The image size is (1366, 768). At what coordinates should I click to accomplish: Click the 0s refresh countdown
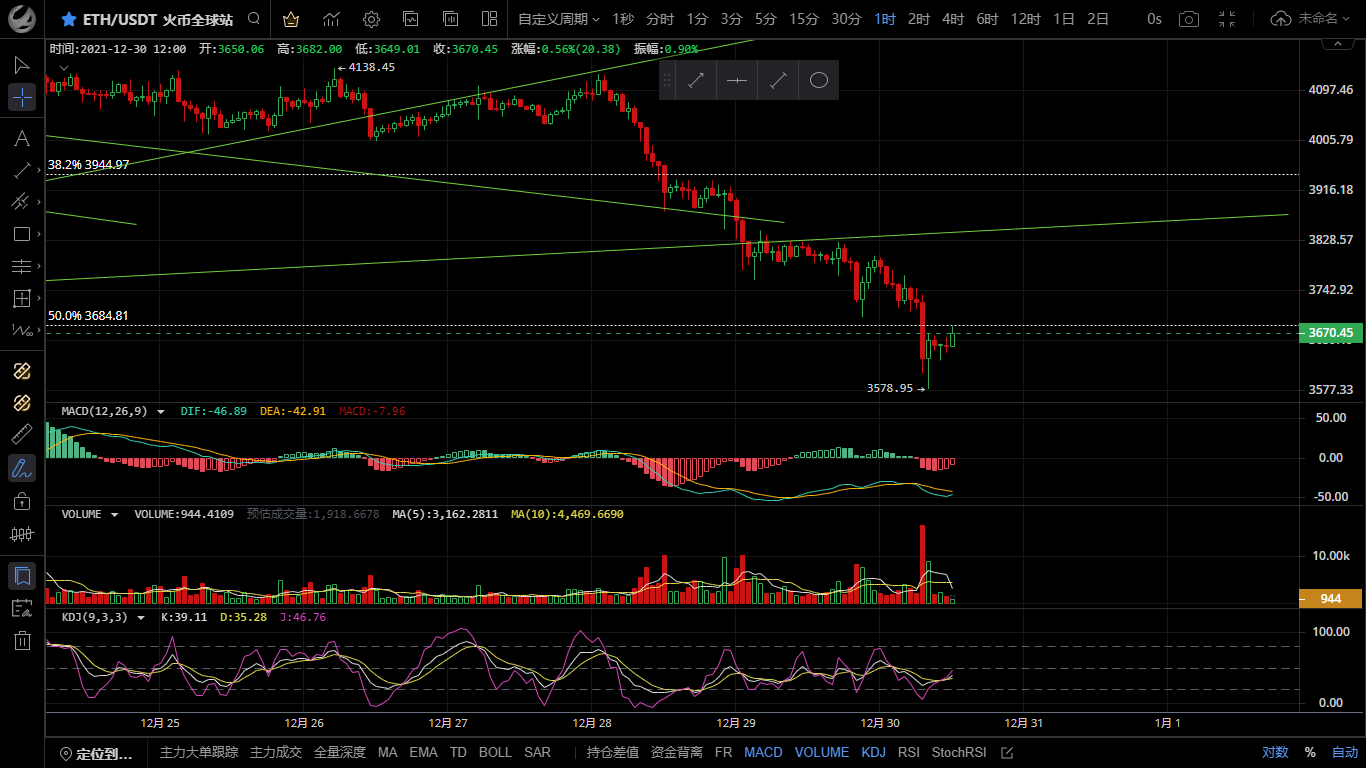pos(1155,19)
